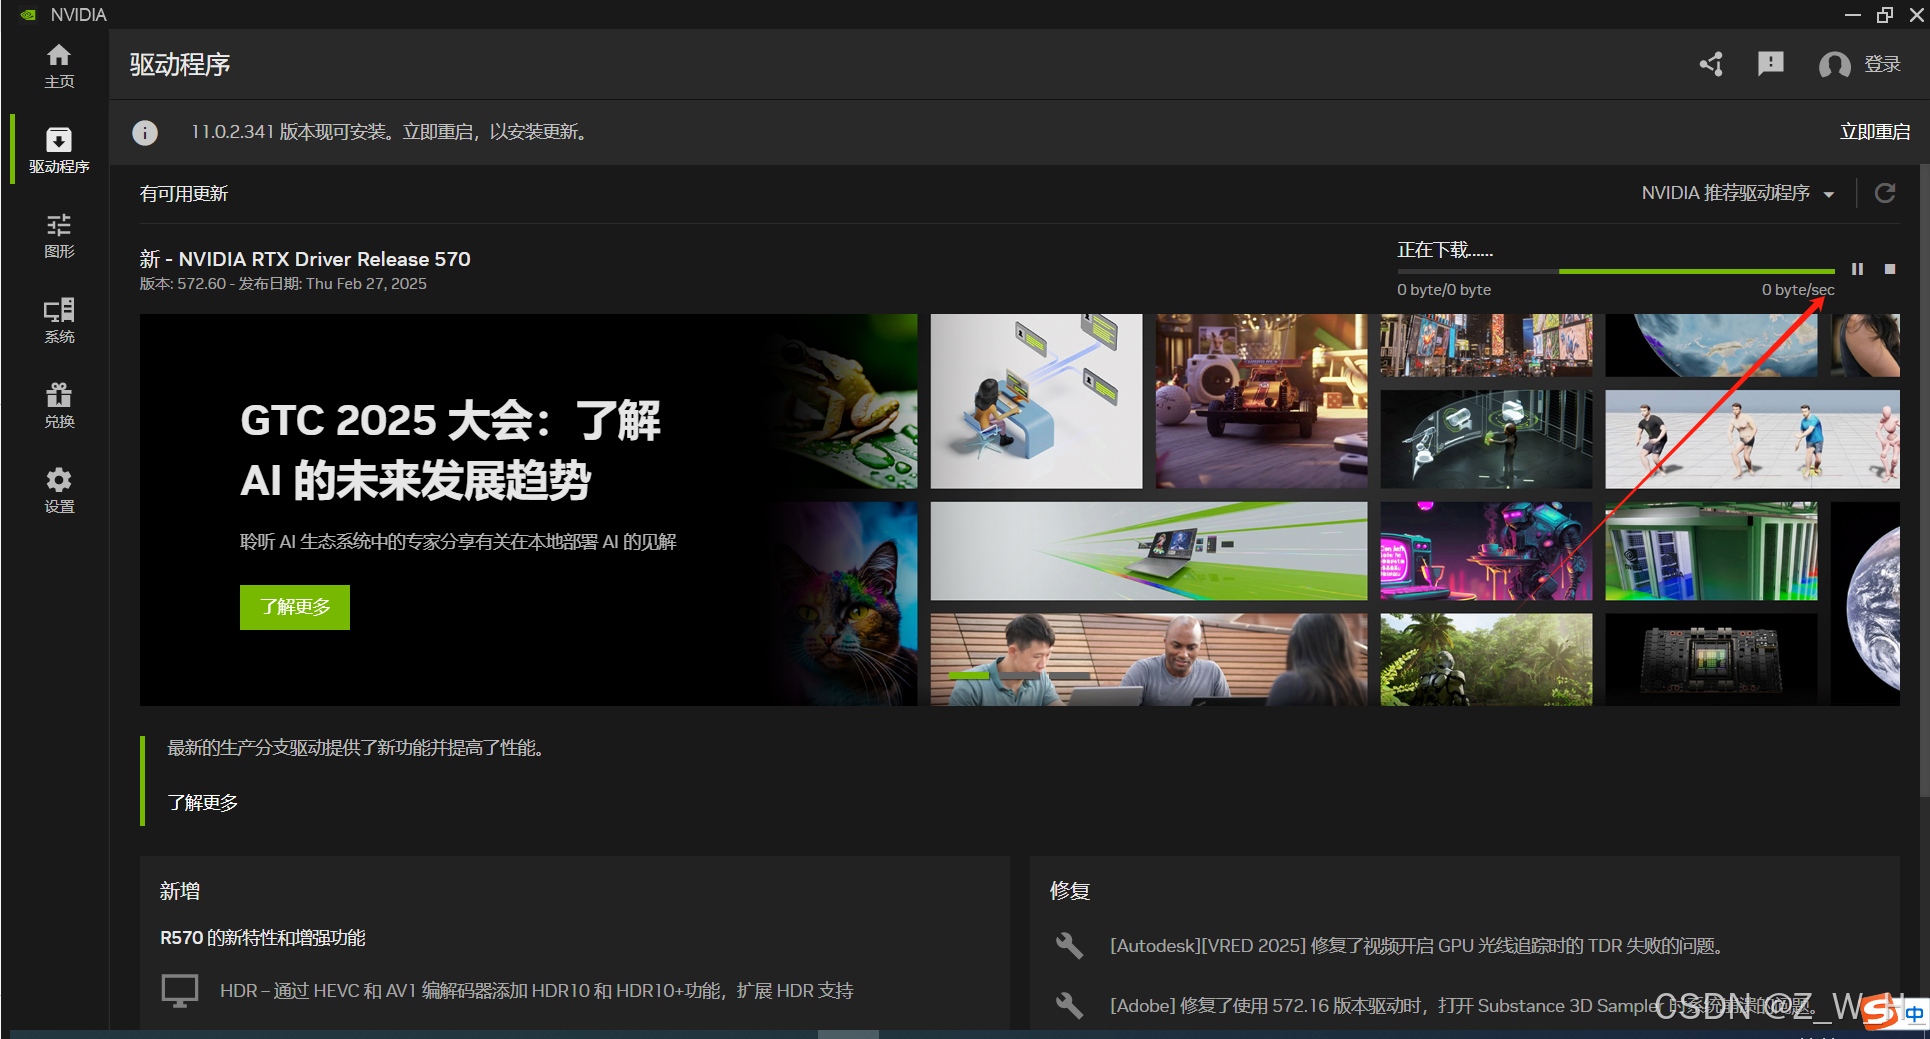The height and width of the screenshot is (1039, 1930).
Task: Open the green streak laptop thumbnail
Action: click(x=1149, y=551)
